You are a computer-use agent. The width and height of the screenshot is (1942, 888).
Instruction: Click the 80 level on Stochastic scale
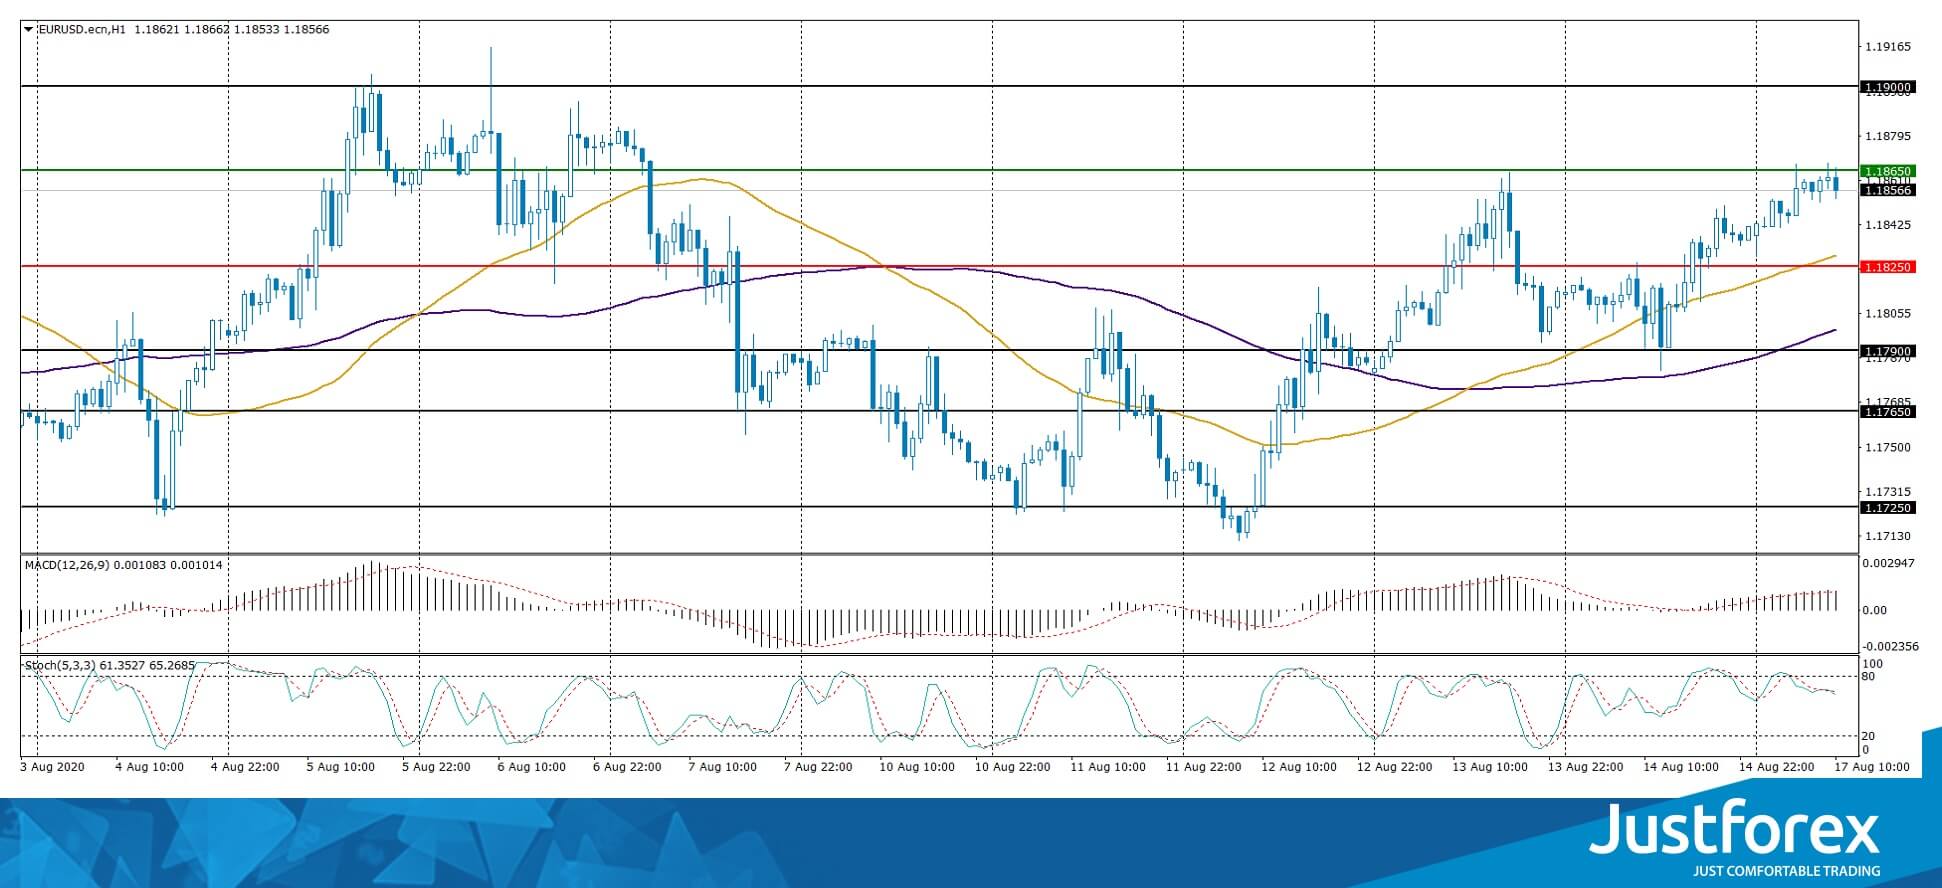[x=1869, y=677]
